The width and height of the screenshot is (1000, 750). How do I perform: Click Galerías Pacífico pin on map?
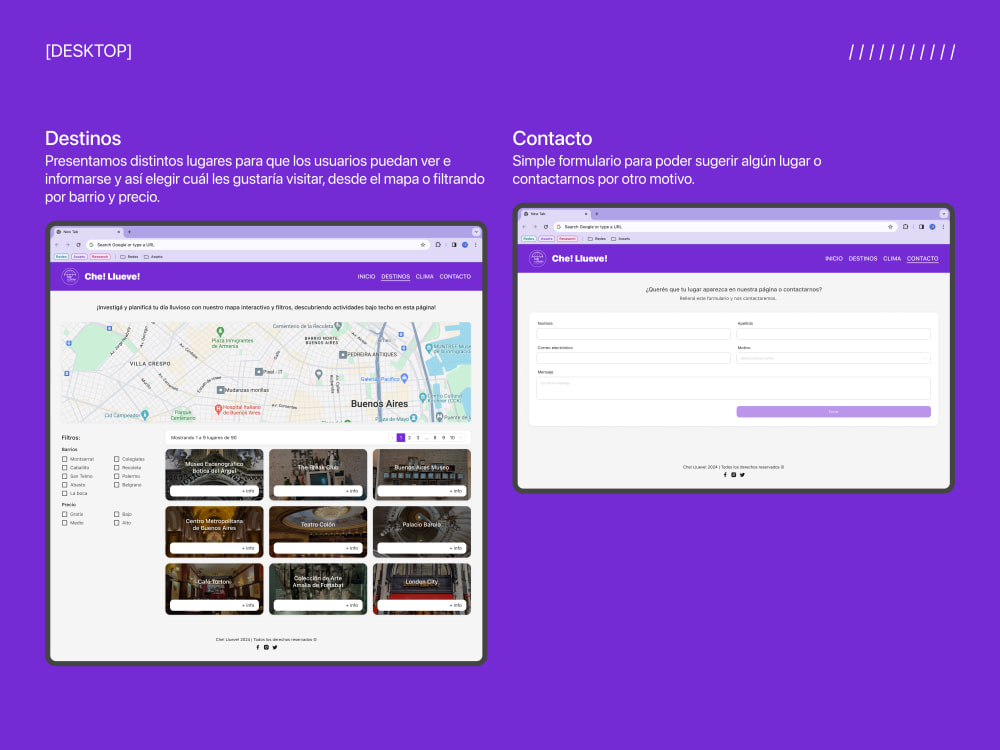[404, 379]
